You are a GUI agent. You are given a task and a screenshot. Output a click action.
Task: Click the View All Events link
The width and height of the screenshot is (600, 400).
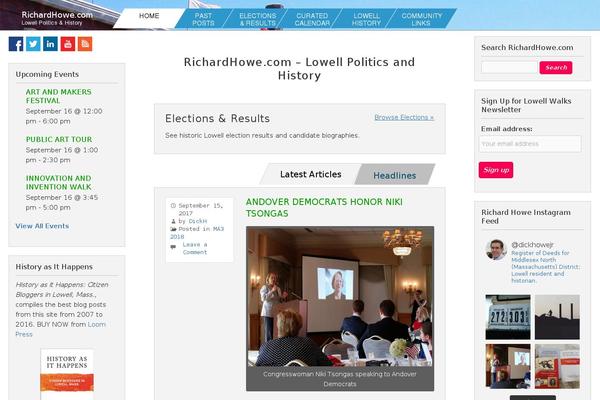[x=42, y=226]
